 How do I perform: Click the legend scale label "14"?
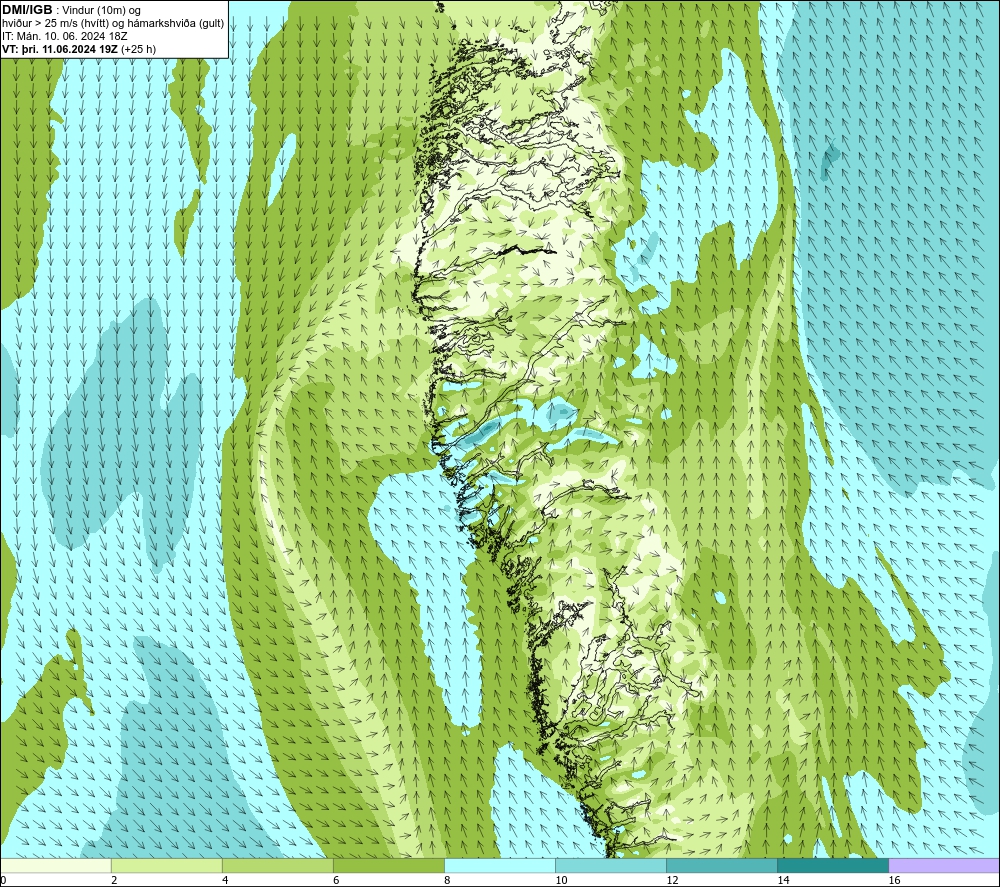pyautogui.click(x=783, y=881)
